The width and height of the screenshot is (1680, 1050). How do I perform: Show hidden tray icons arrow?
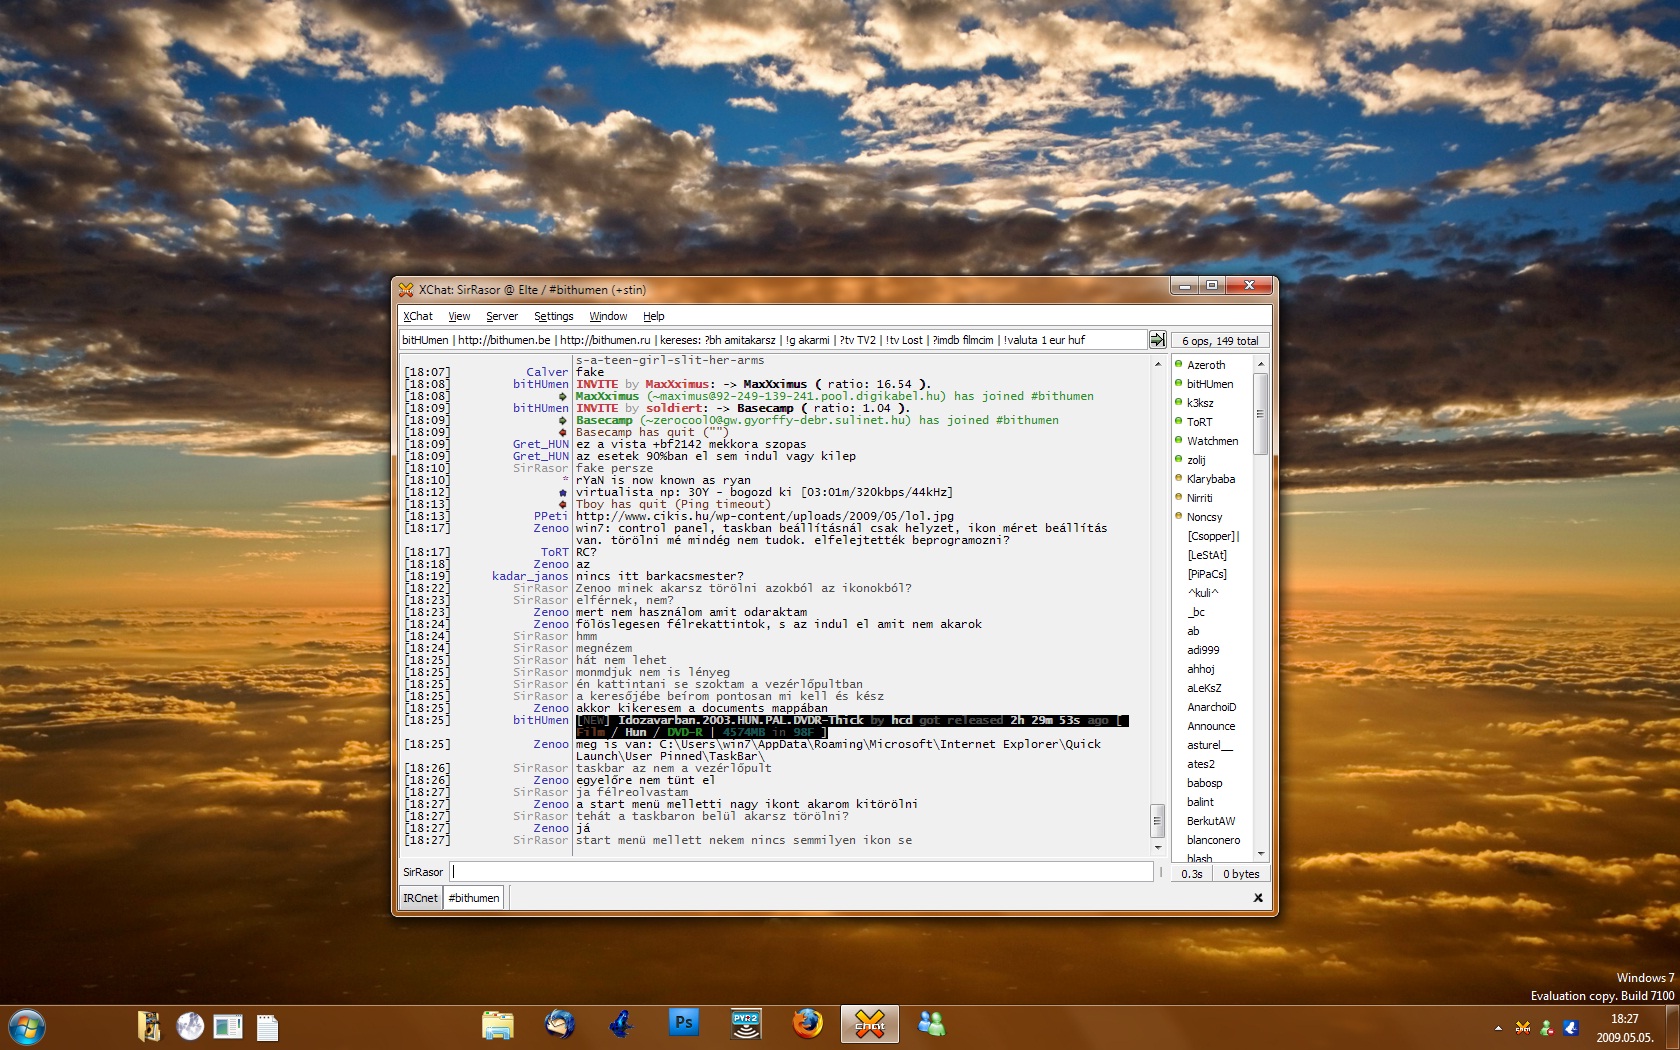(1498, 1028)
